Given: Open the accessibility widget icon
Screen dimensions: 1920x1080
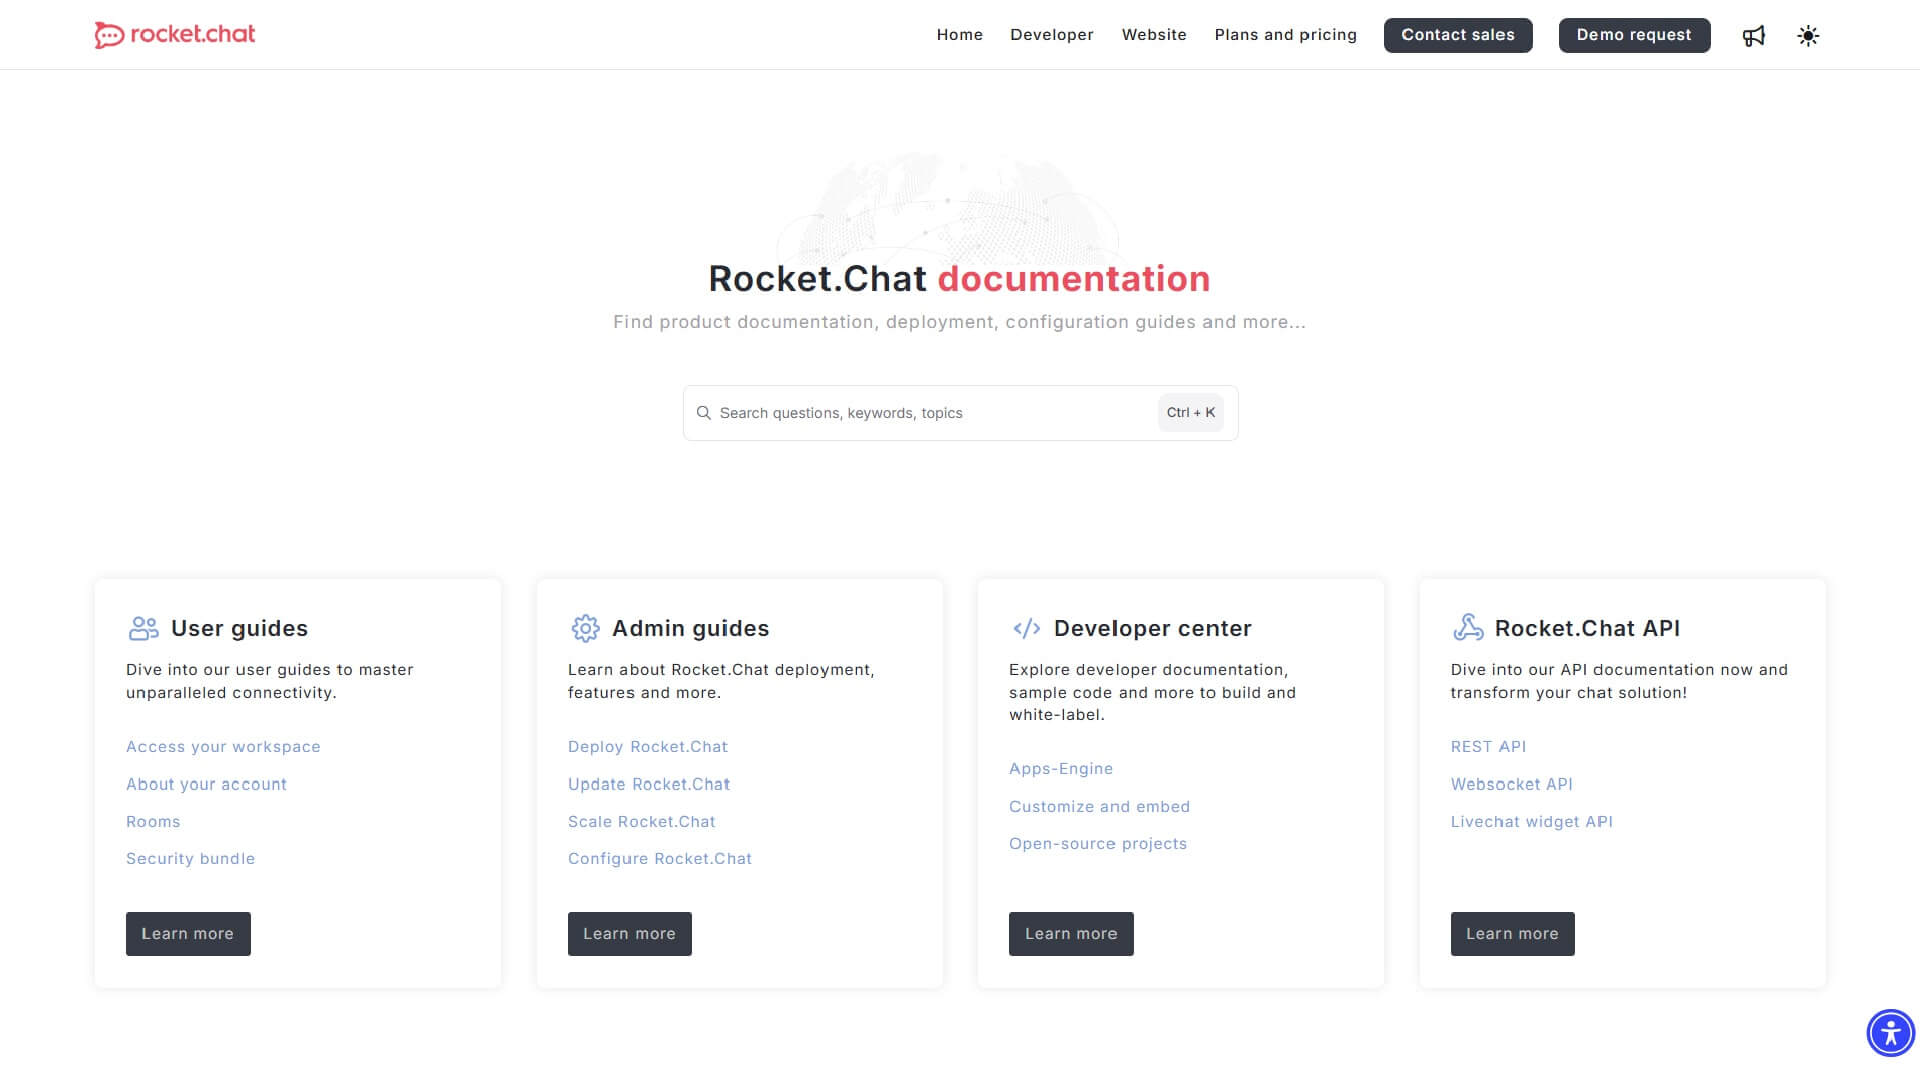Looking at the screenshot, I should tap(1890, 1033).
